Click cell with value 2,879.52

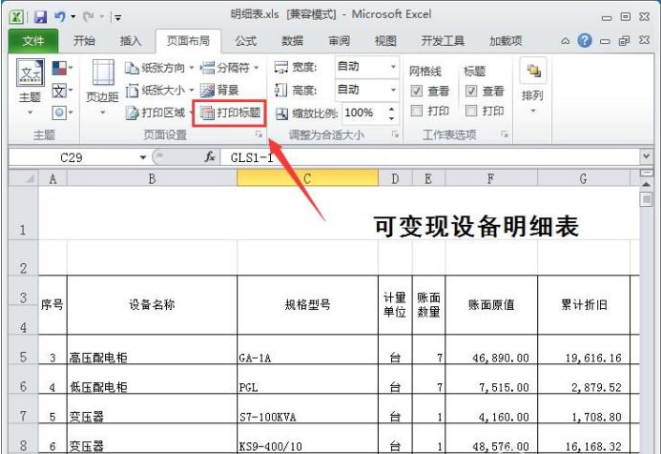point(583,380)
